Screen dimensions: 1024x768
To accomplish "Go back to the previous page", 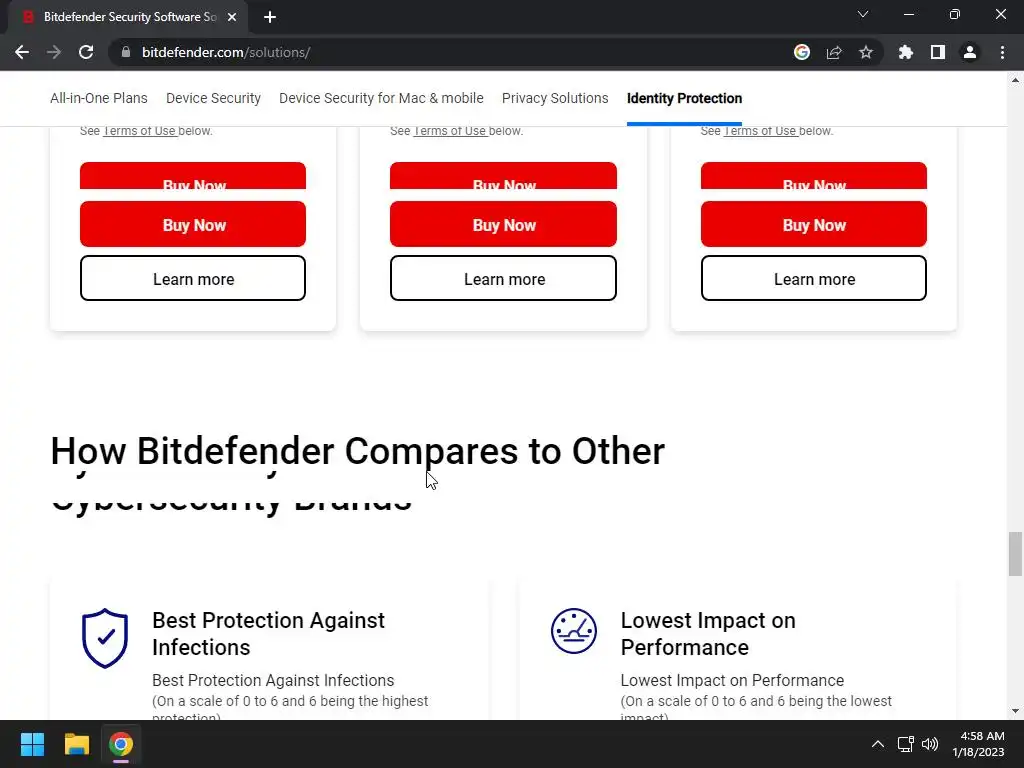I will [x=22, y=52].
